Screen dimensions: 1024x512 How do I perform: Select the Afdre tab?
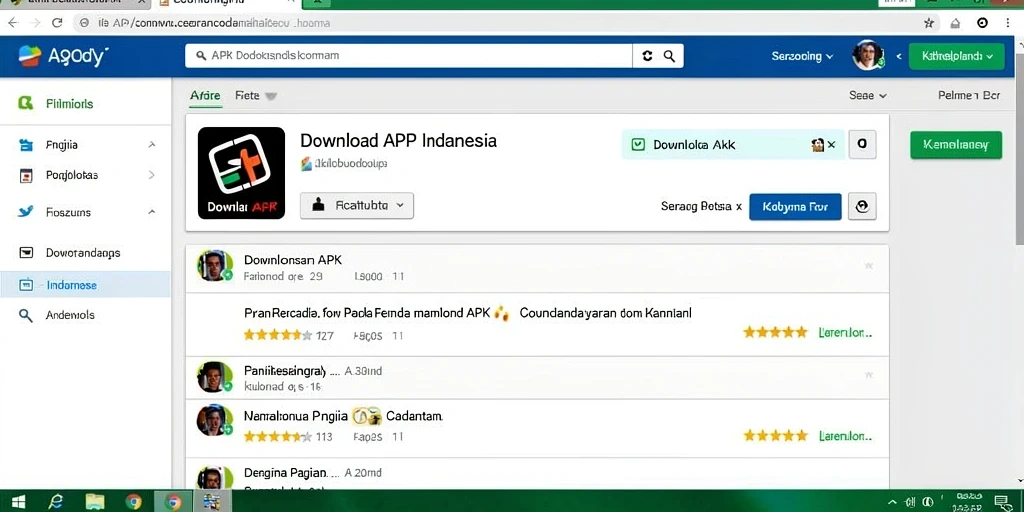(205, 95)
